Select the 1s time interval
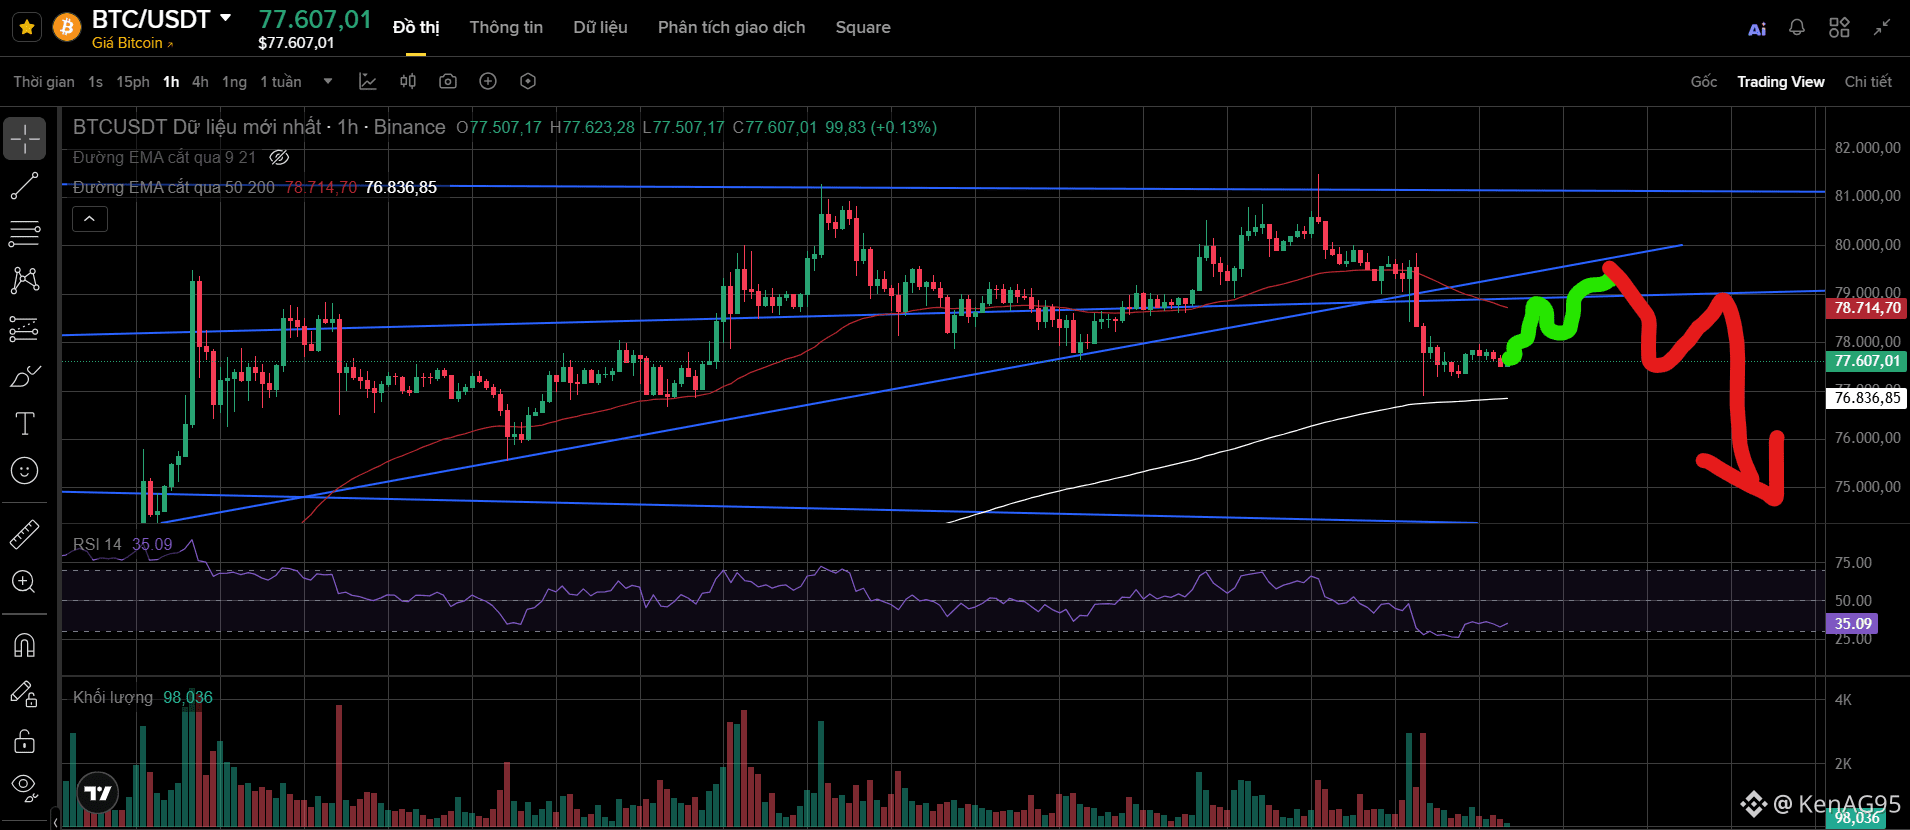 coord(95,82)
